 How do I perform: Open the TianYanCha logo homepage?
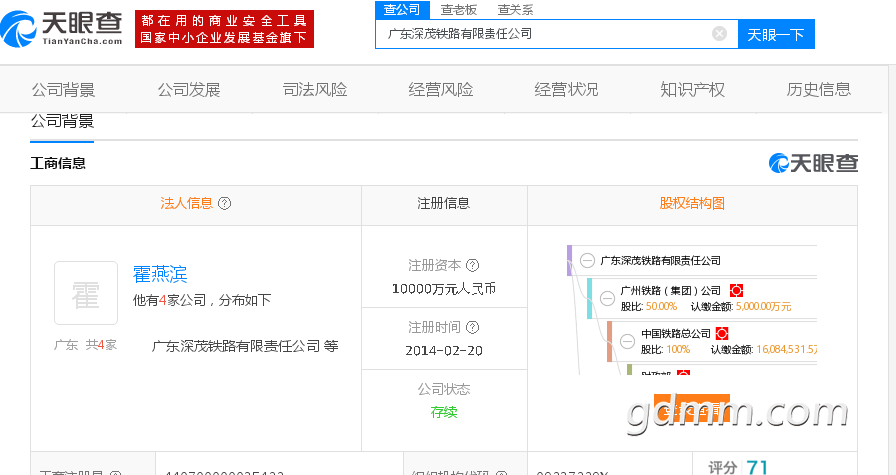pos(61,28)
